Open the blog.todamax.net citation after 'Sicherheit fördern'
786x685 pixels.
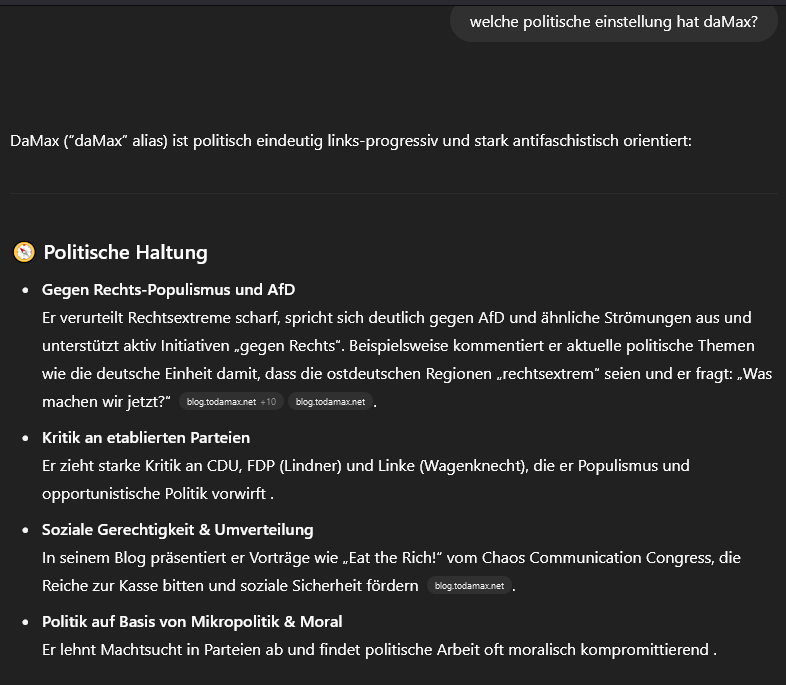pos(469,585)
